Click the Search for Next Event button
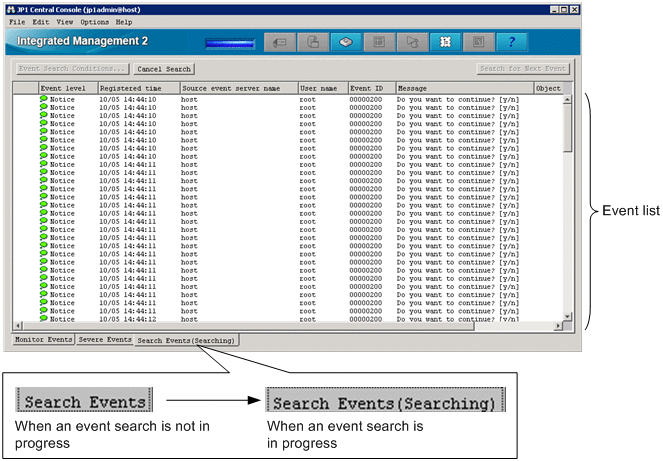This screenshot has height=461, width=663. click(523, 69)
